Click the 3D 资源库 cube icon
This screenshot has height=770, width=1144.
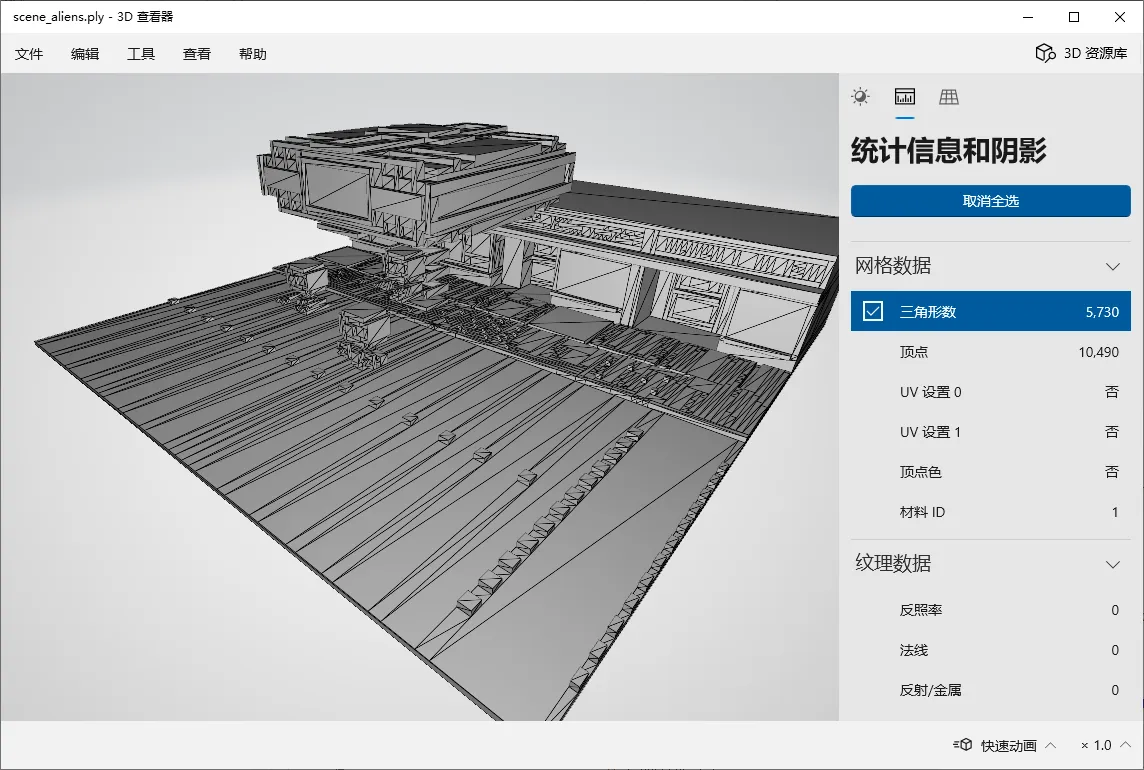coord(1045,53)
